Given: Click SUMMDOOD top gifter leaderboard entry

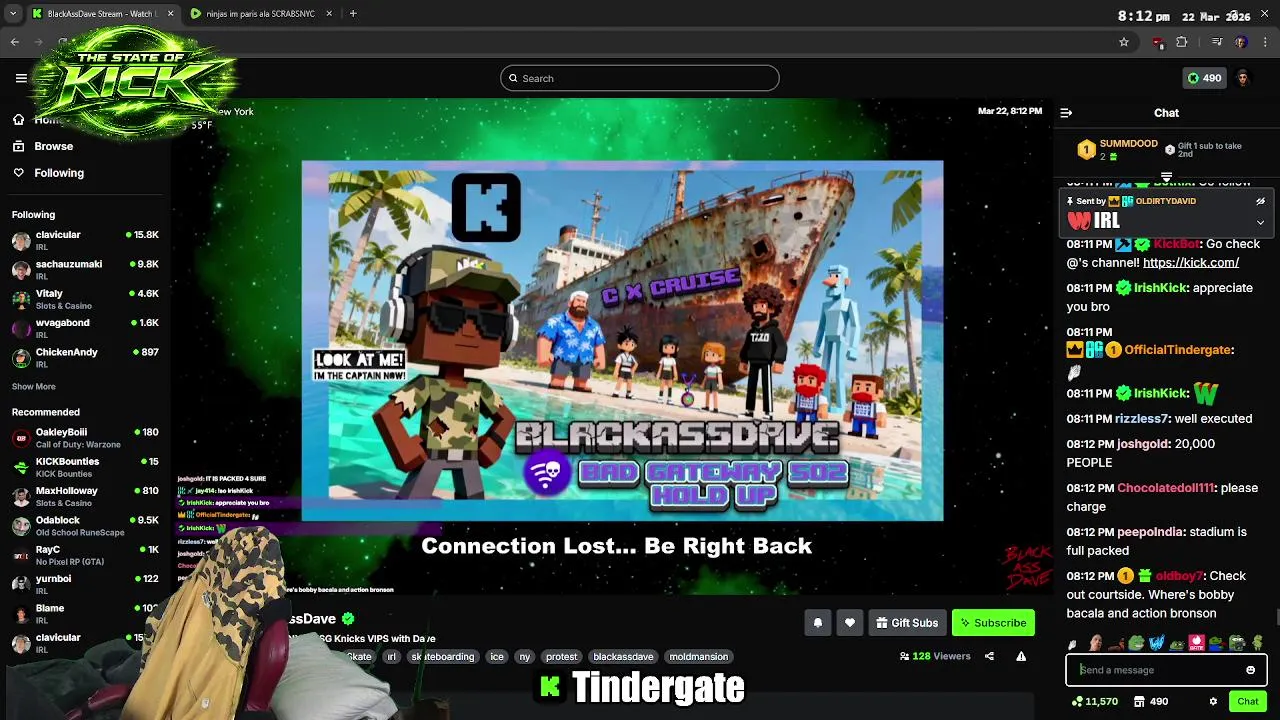Looking at the screenshot, I should coord(1117,150).
